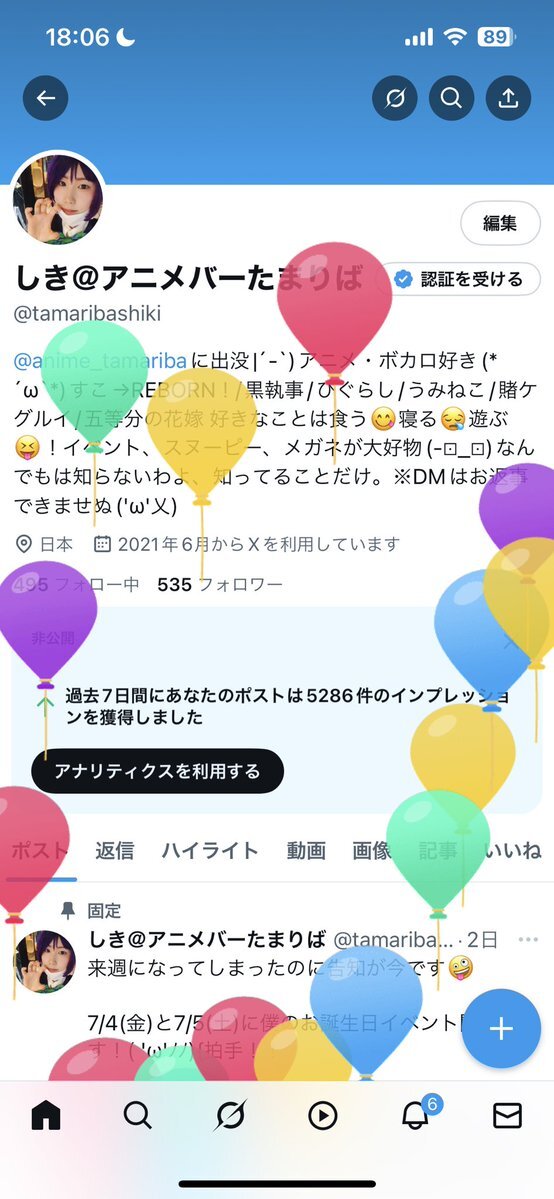The height and width of the screenshot is (1199, 554).
Task: View the 535 フォロワー list
Action: pyautogui.click(x=220, y=585)
